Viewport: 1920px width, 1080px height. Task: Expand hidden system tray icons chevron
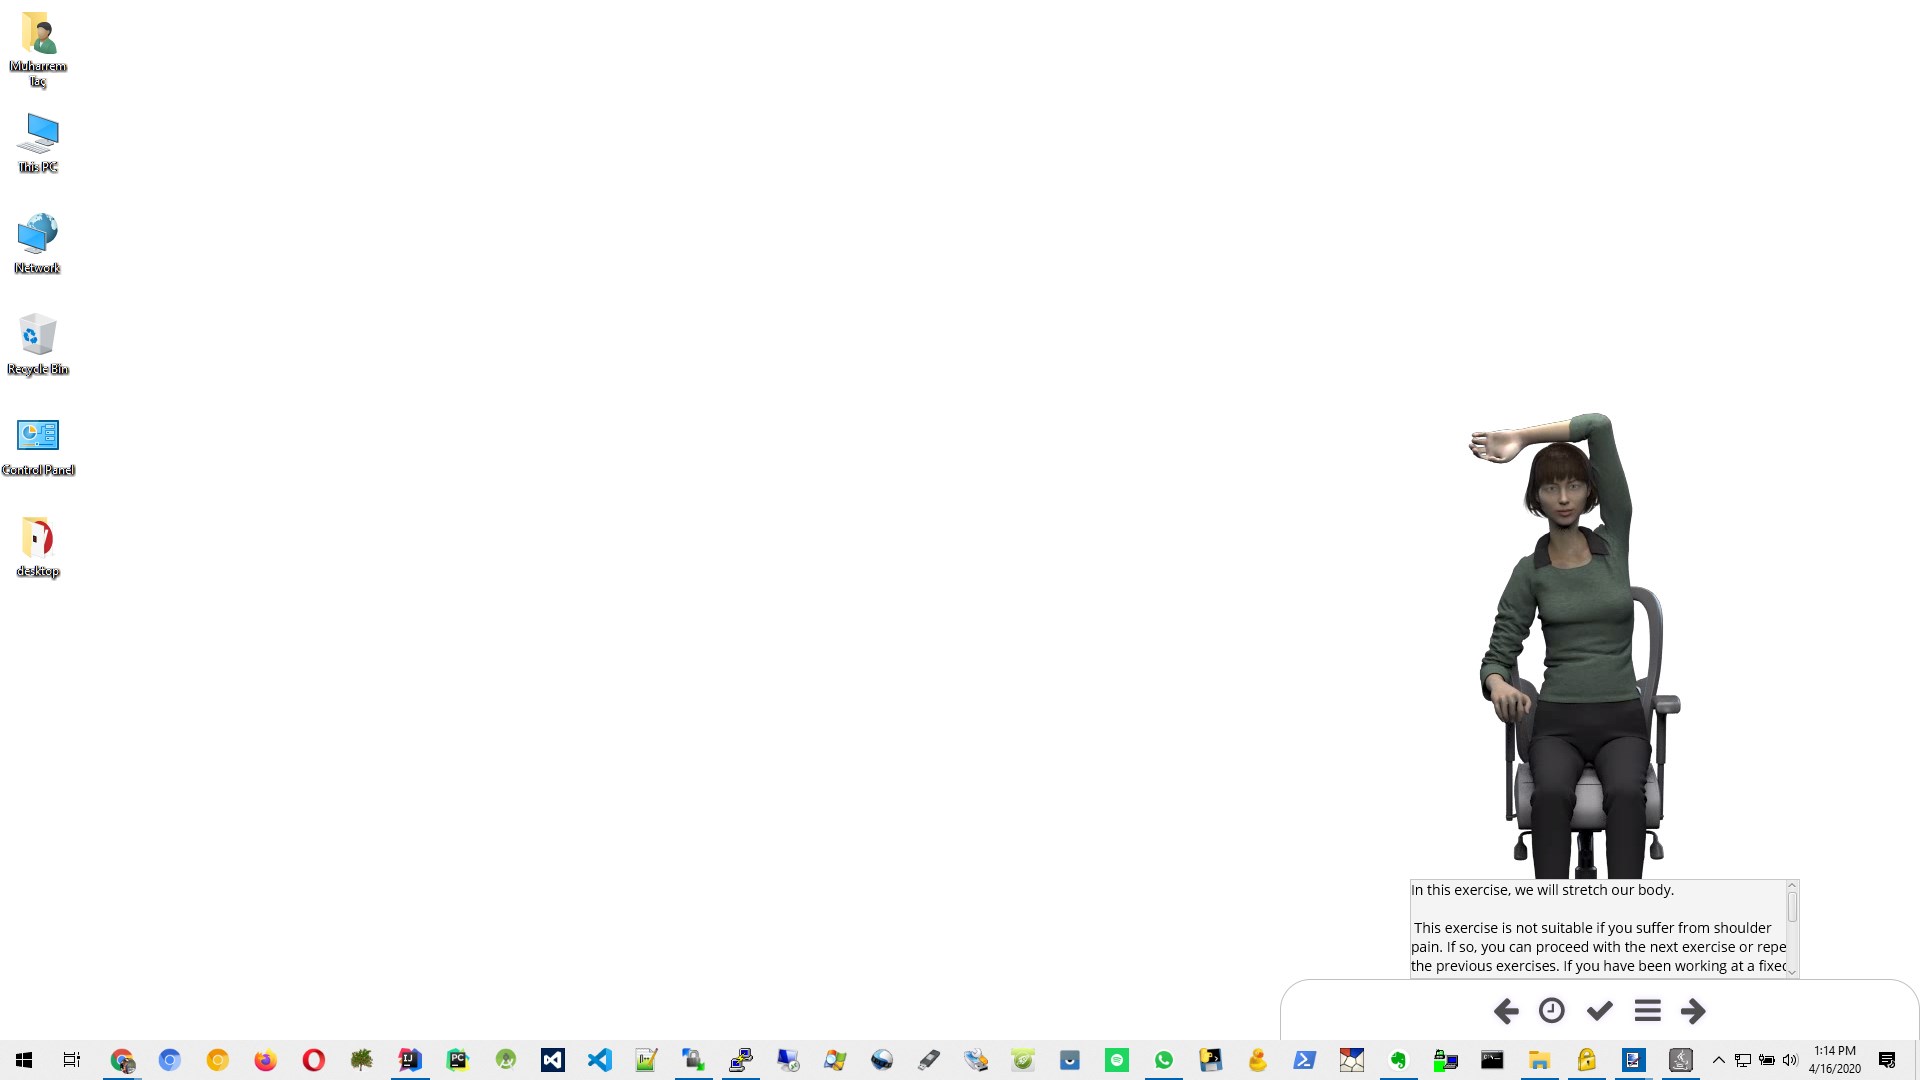pyautogui.click(x=1718, y=1060)
